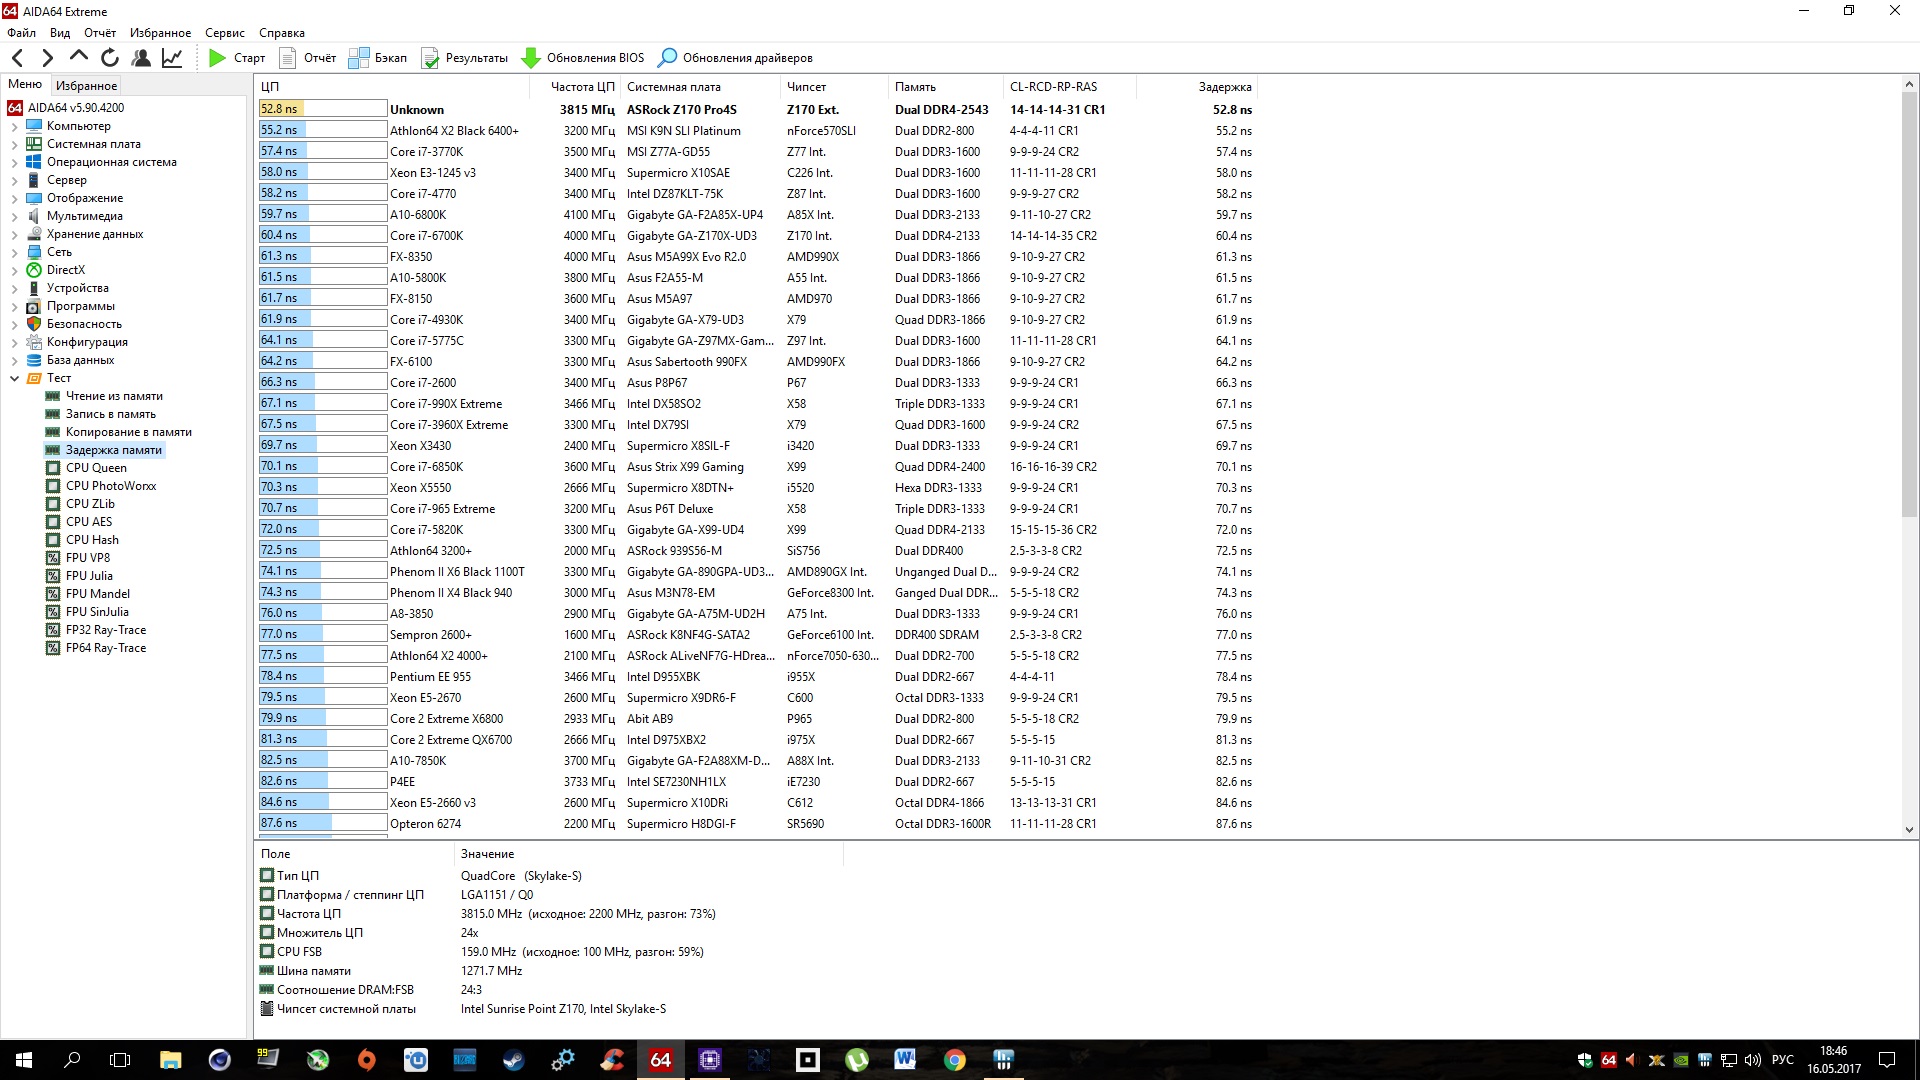Collapse the Тест tree node
Viewport: 1920px width, 1080px height.
point(14,378)
